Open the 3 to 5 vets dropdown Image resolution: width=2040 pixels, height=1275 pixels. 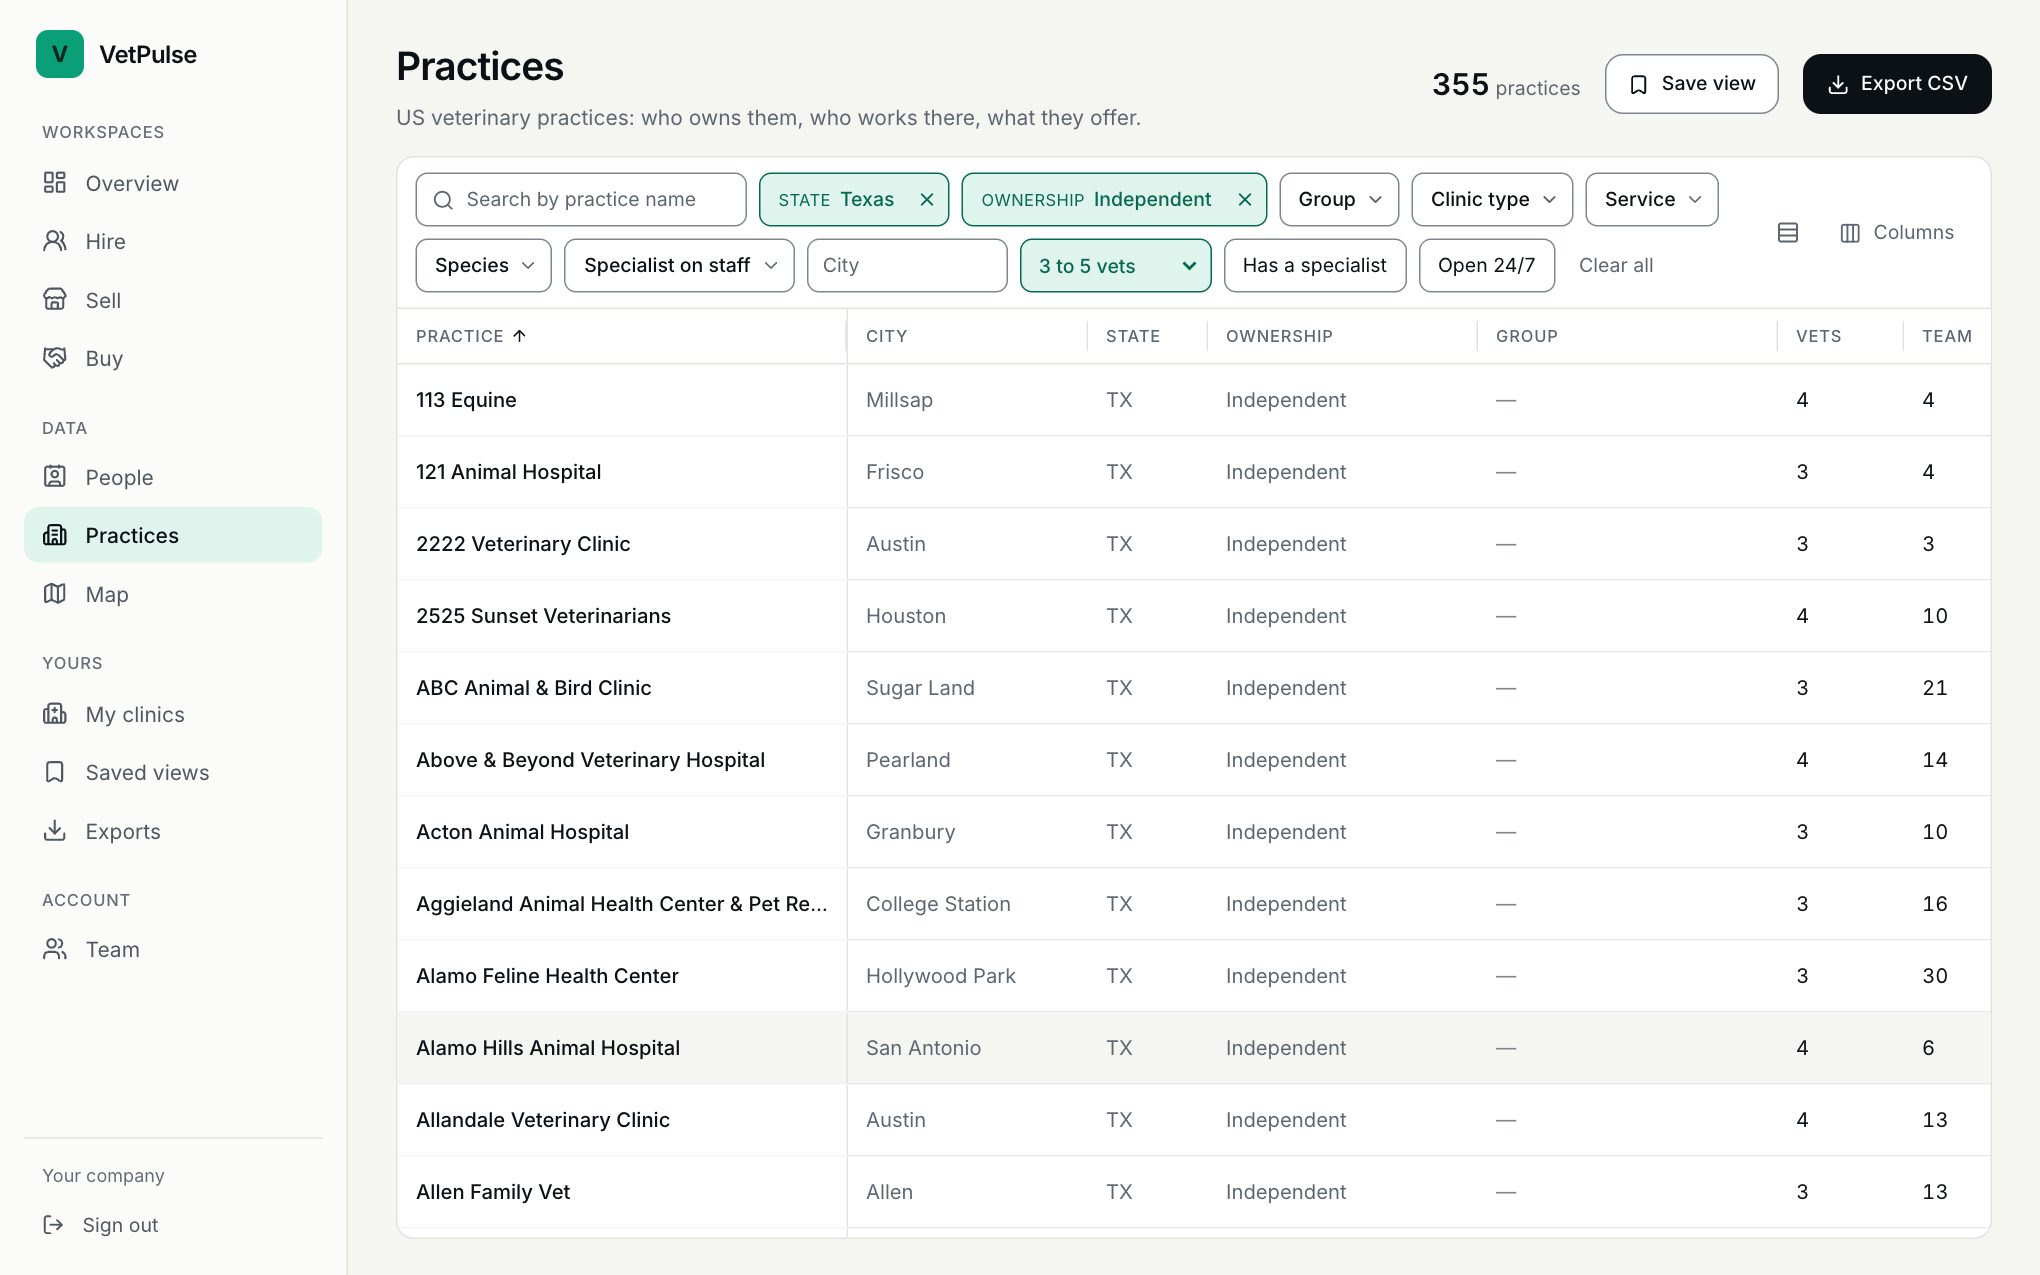[1116, 266]
